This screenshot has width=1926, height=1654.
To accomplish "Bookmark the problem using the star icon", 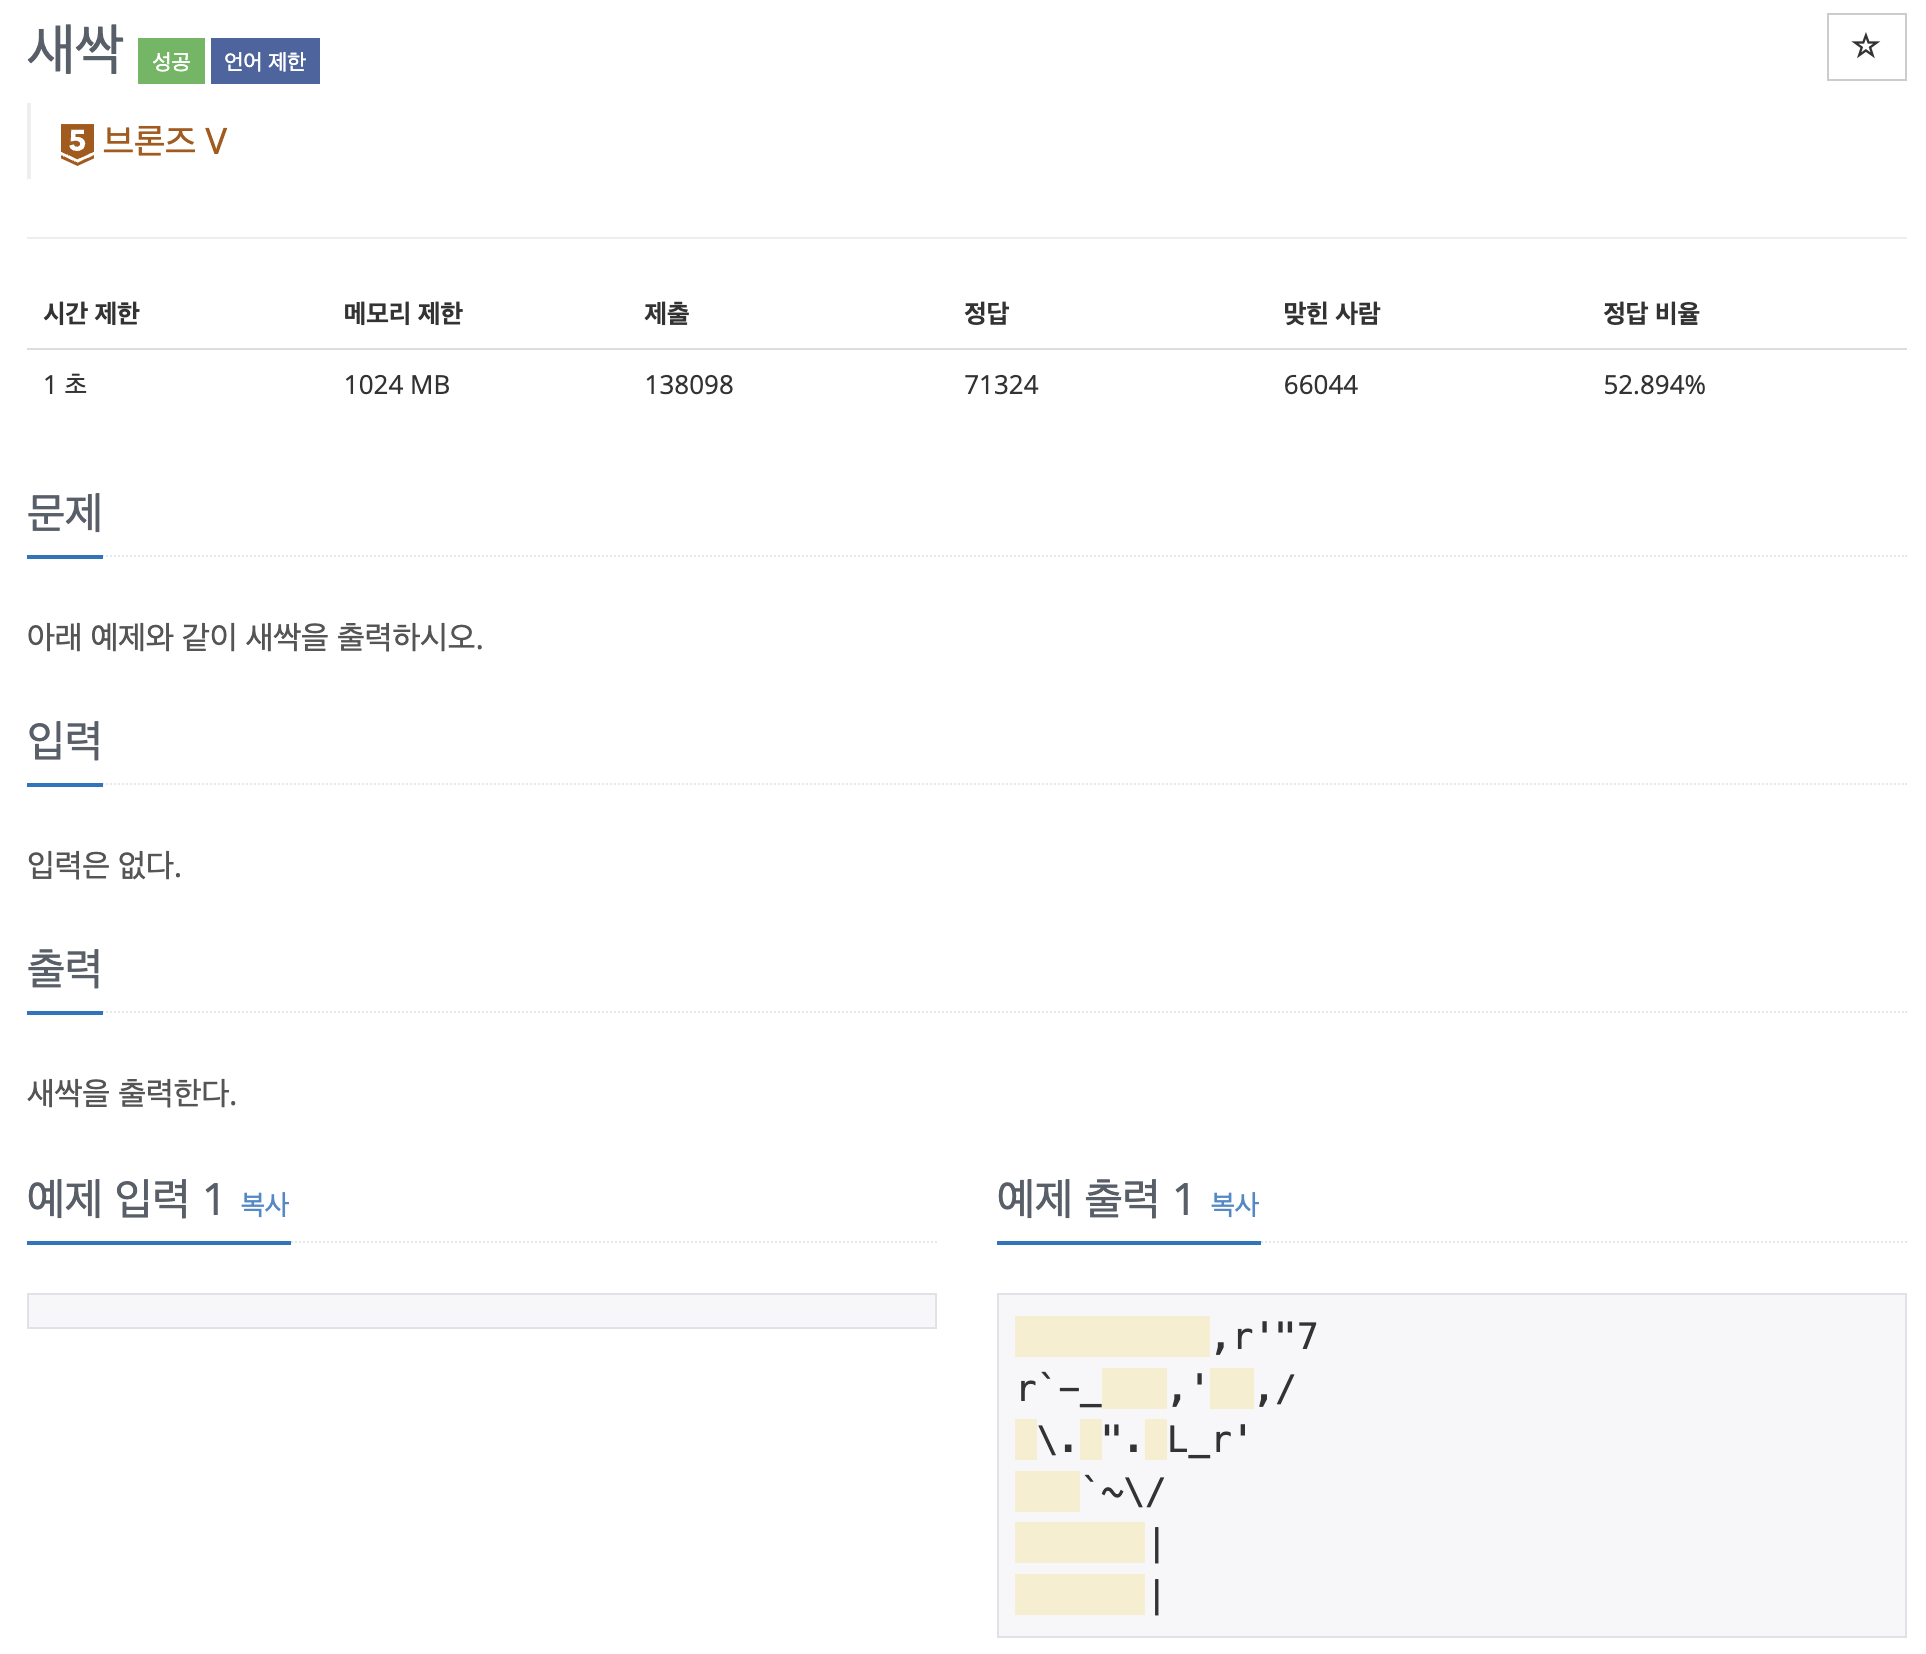I will point(1866,47).
